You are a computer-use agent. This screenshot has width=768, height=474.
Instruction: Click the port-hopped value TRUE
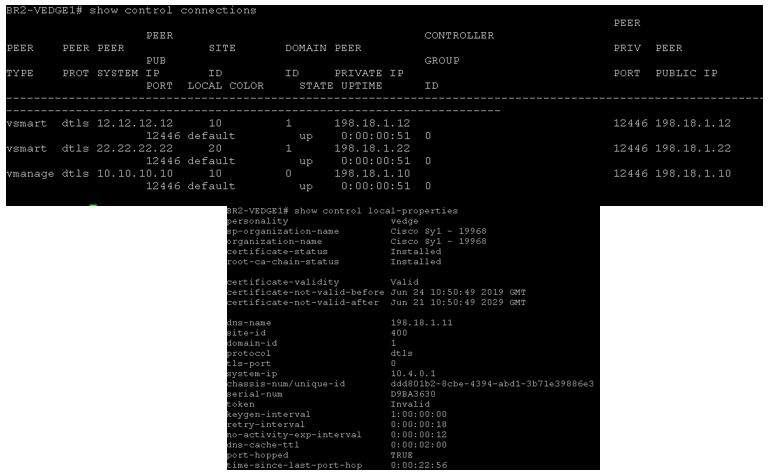coord(402,455)
